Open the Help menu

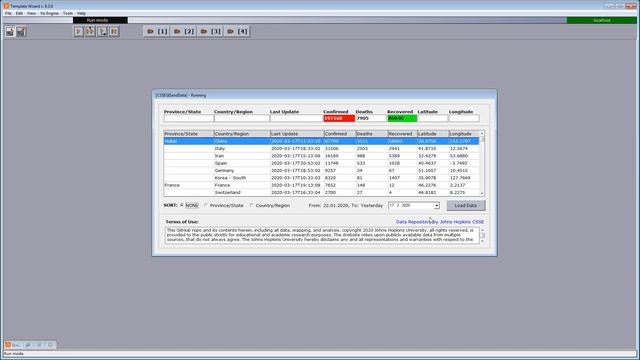click(81, 13)
